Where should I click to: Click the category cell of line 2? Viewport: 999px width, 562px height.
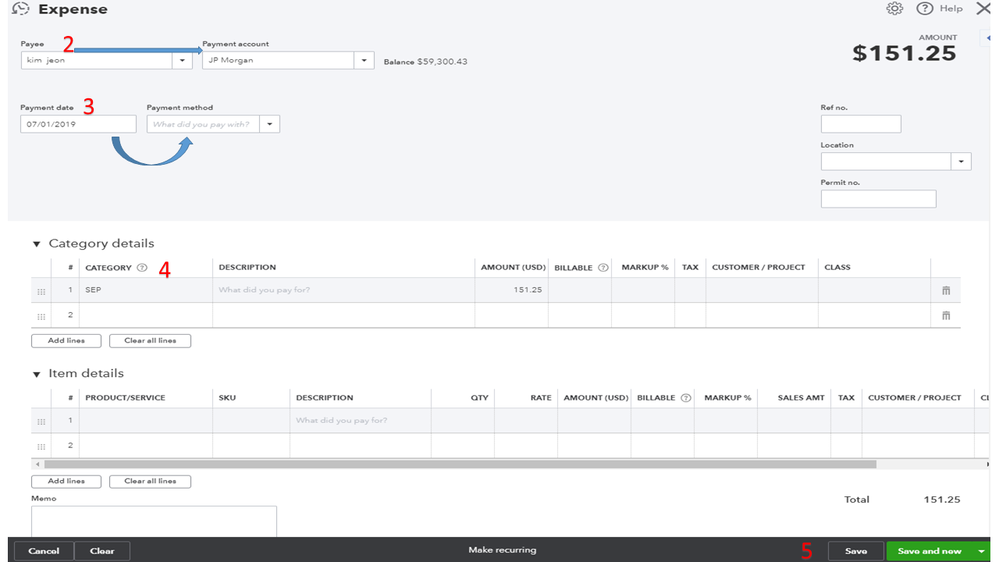pos(146,315)
